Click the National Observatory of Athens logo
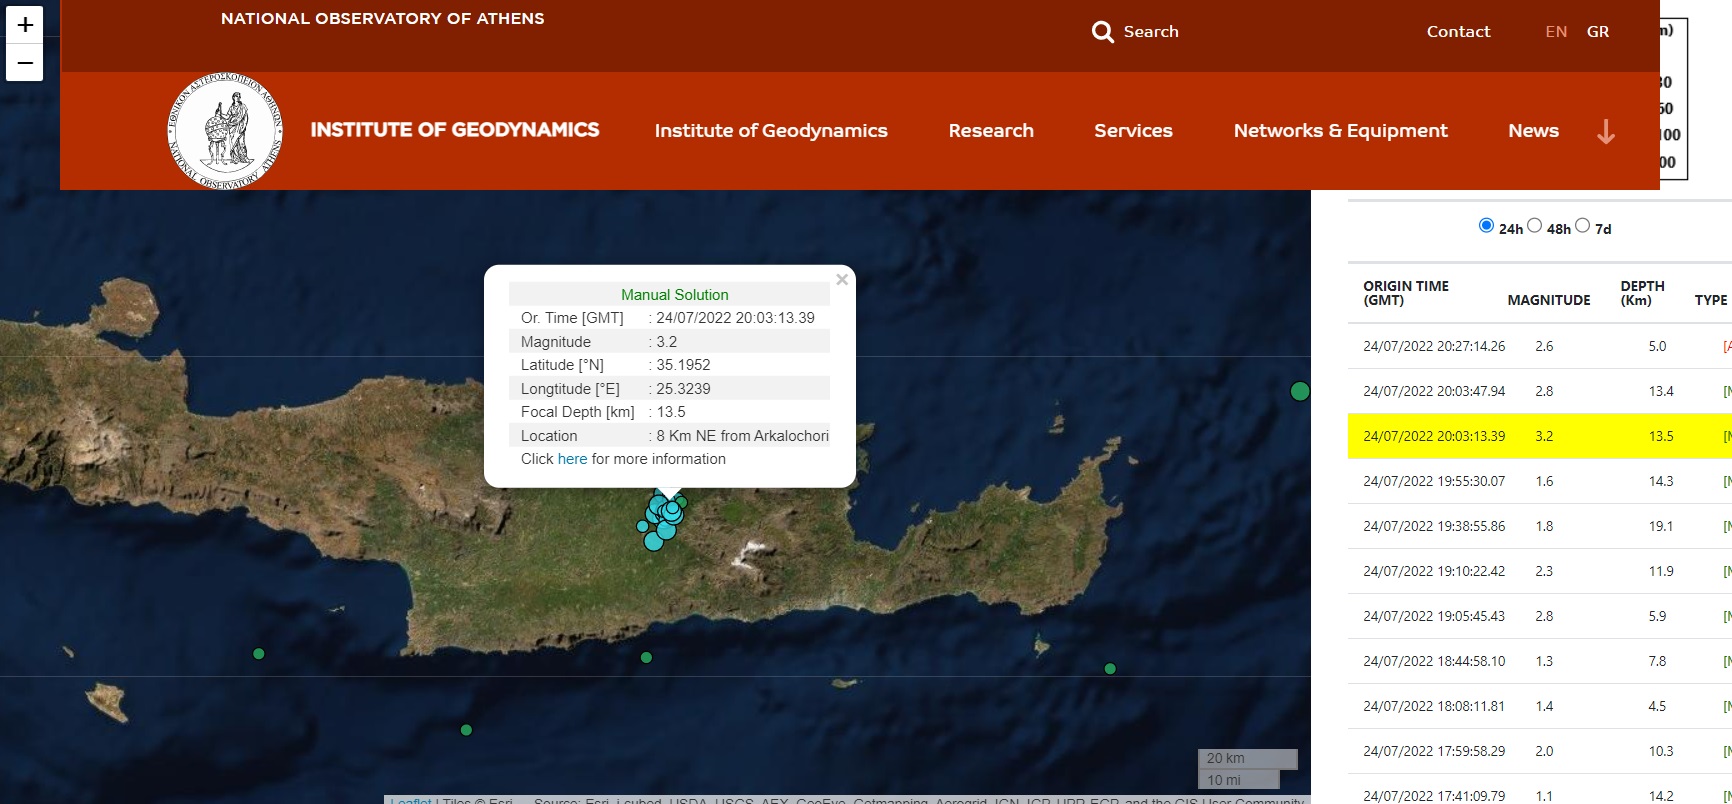Viewport: 1732px width, 804px height. pos(225,131)
